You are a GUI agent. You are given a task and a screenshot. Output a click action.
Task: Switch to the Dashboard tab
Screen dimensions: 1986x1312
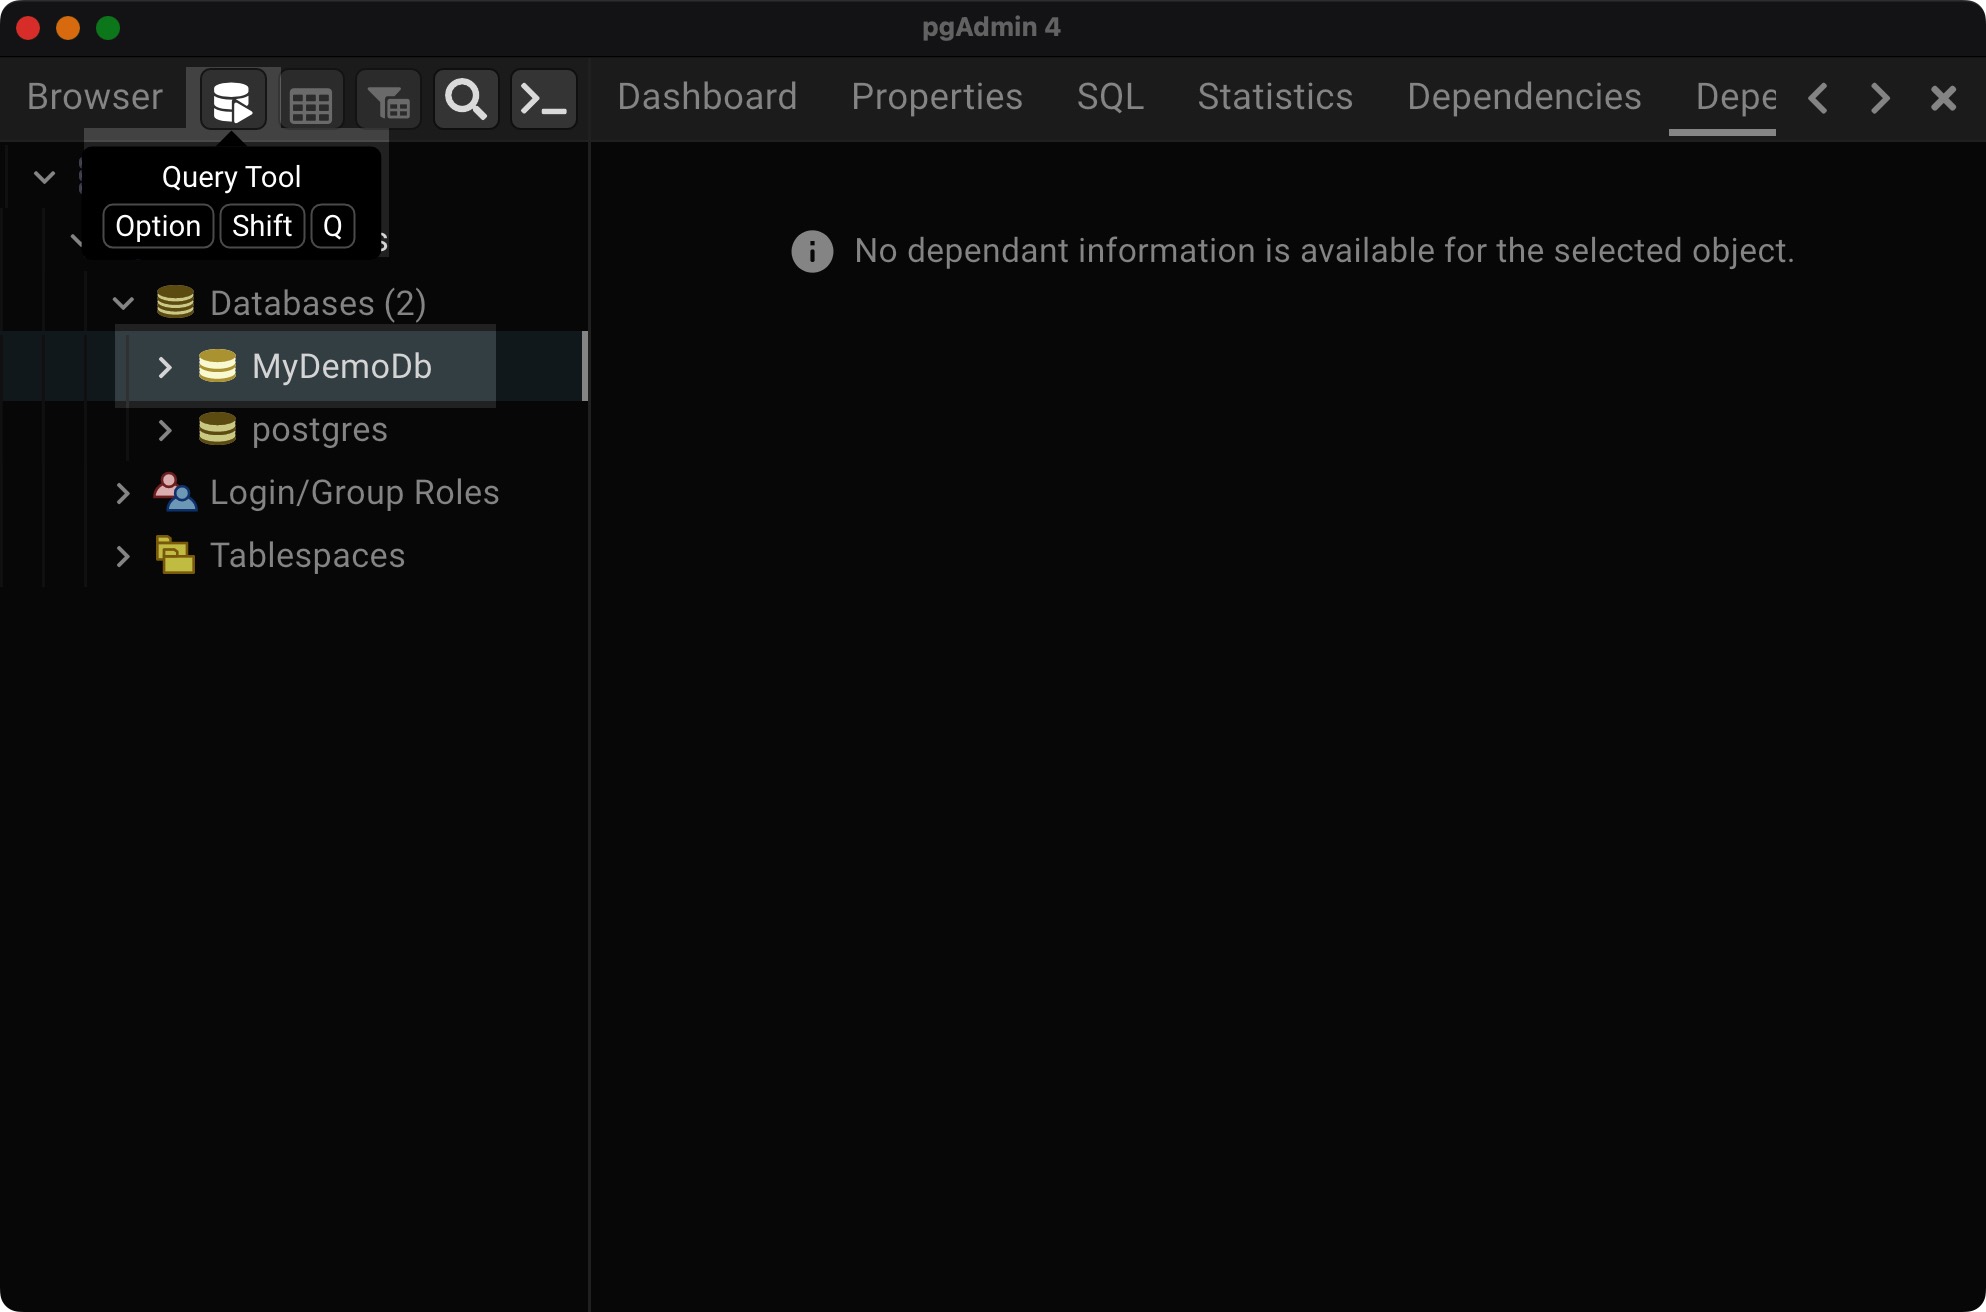(x=707, y=97)
